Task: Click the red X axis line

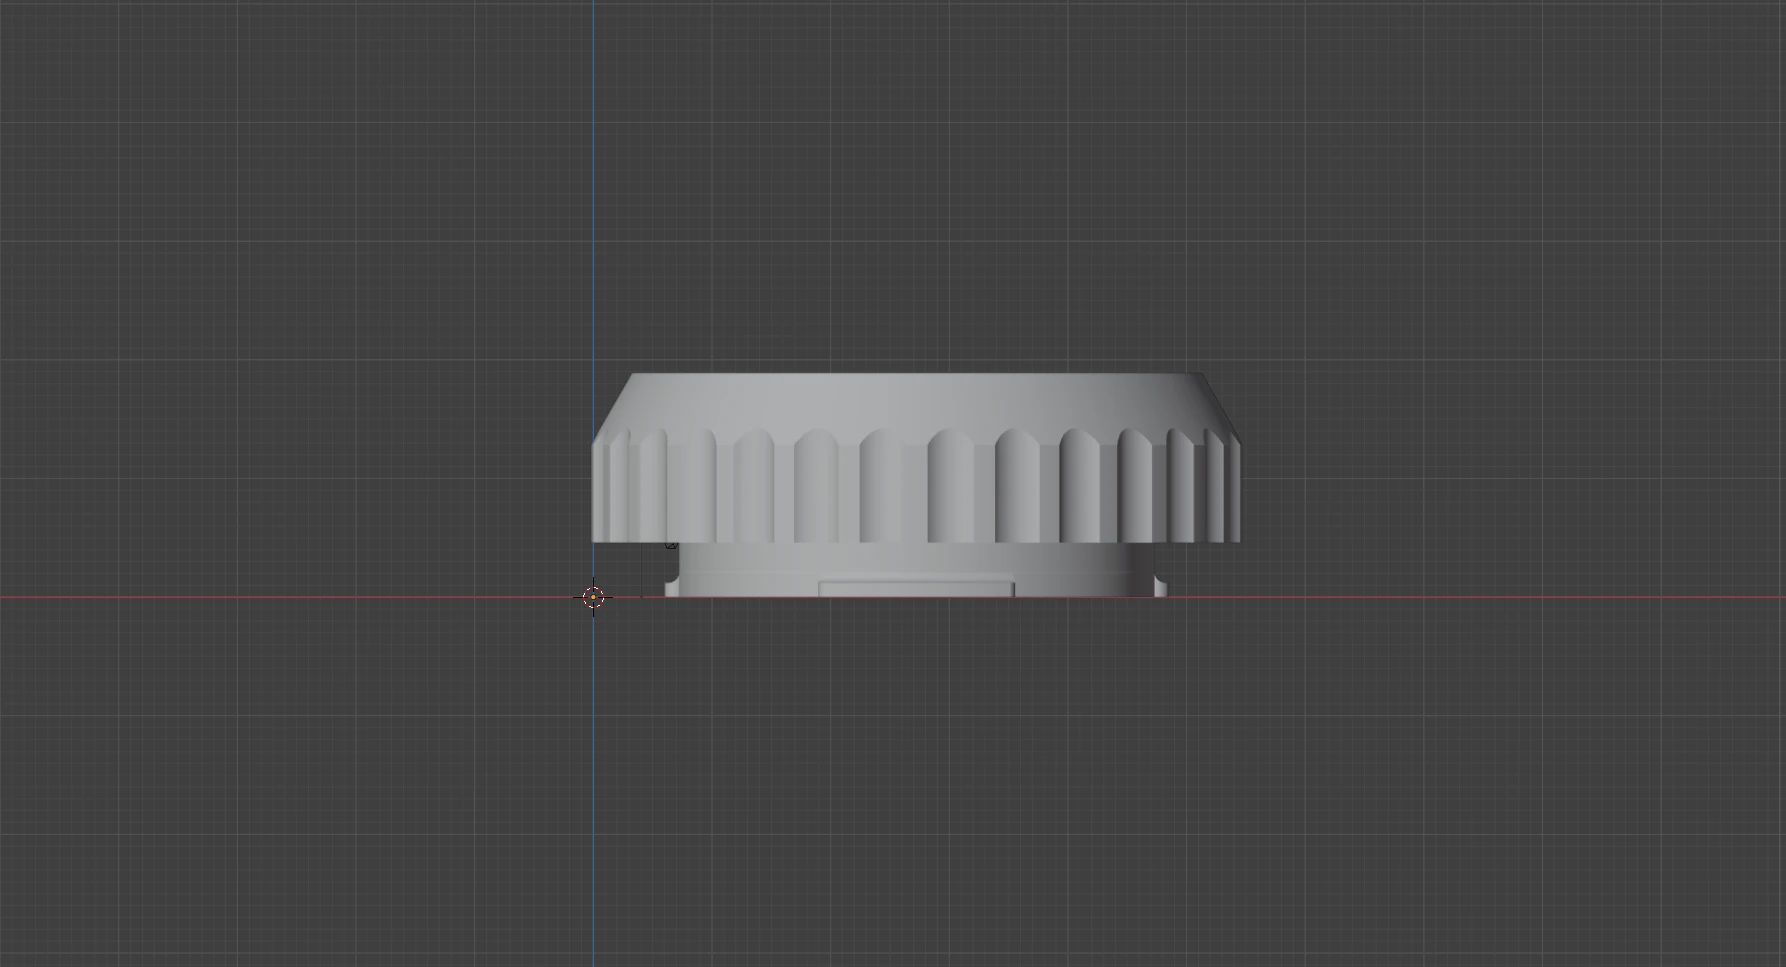Action: (300, 597)
